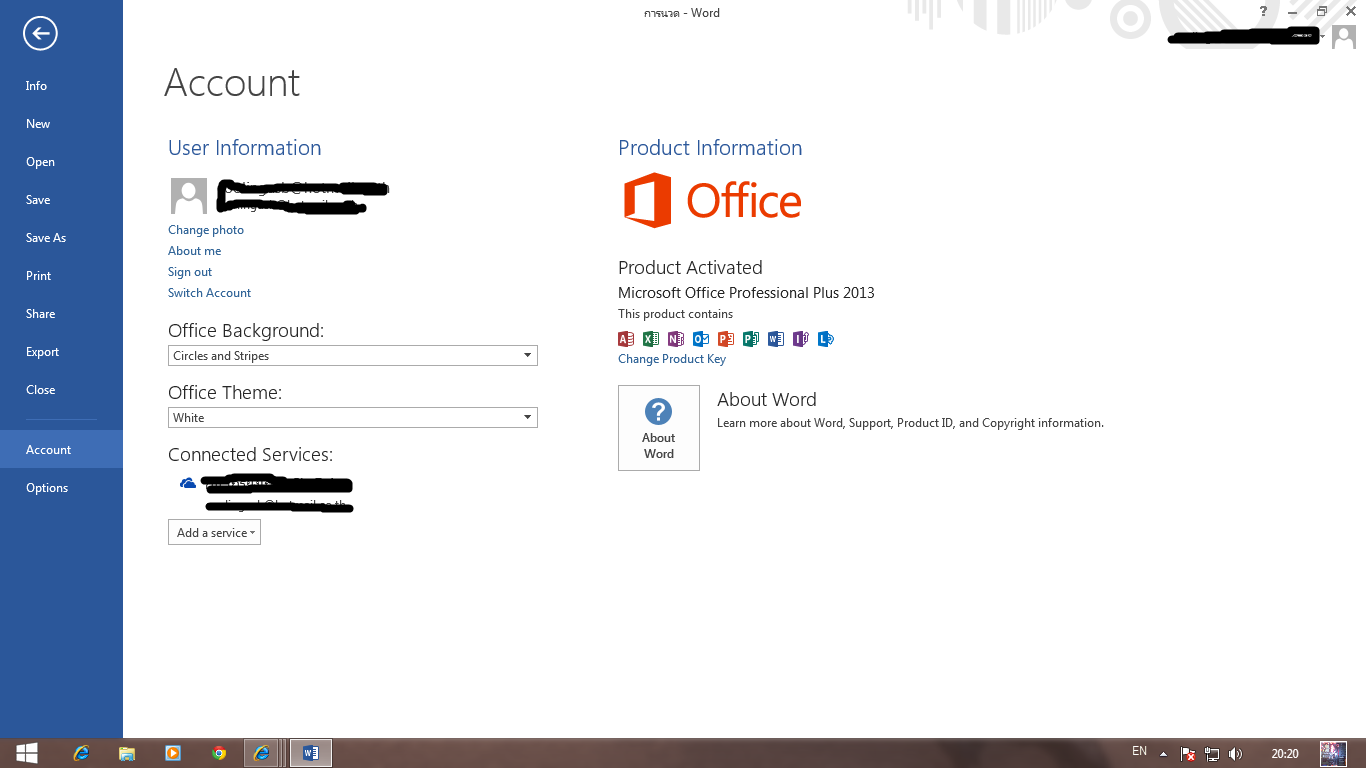
Task: Click the About Word button
Action: 659,428
